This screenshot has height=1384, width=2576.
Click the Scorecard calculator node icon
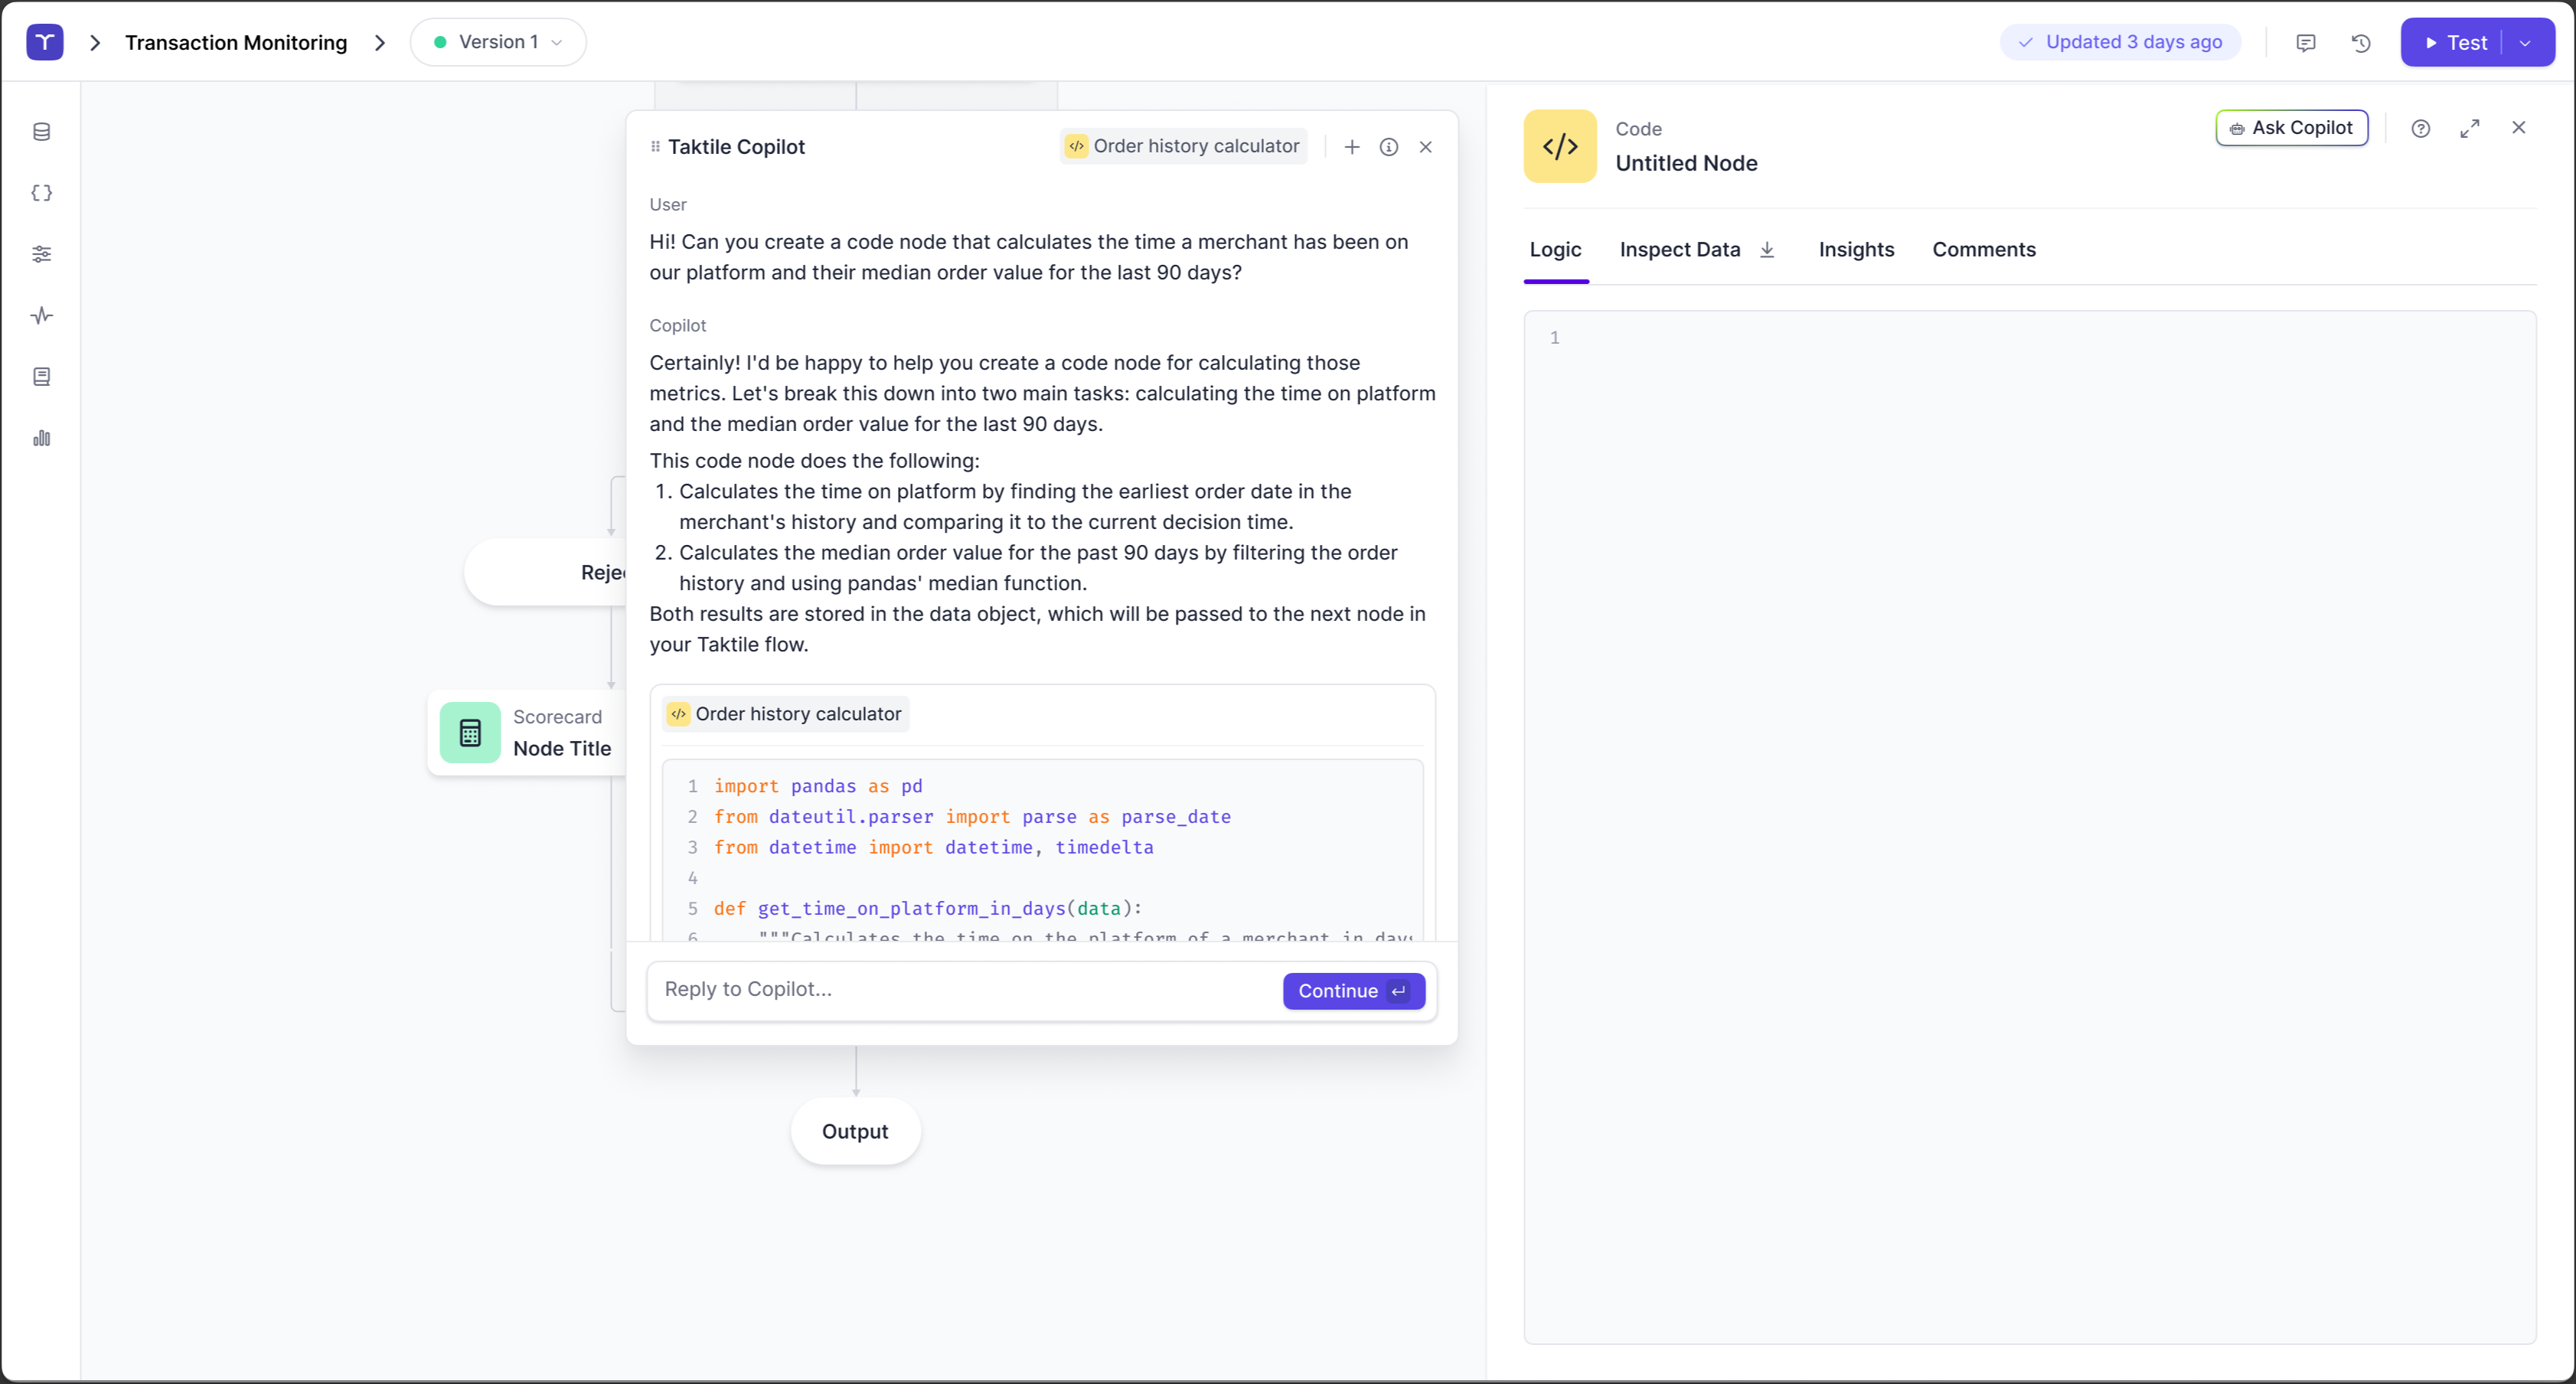[x=470, y=733]
